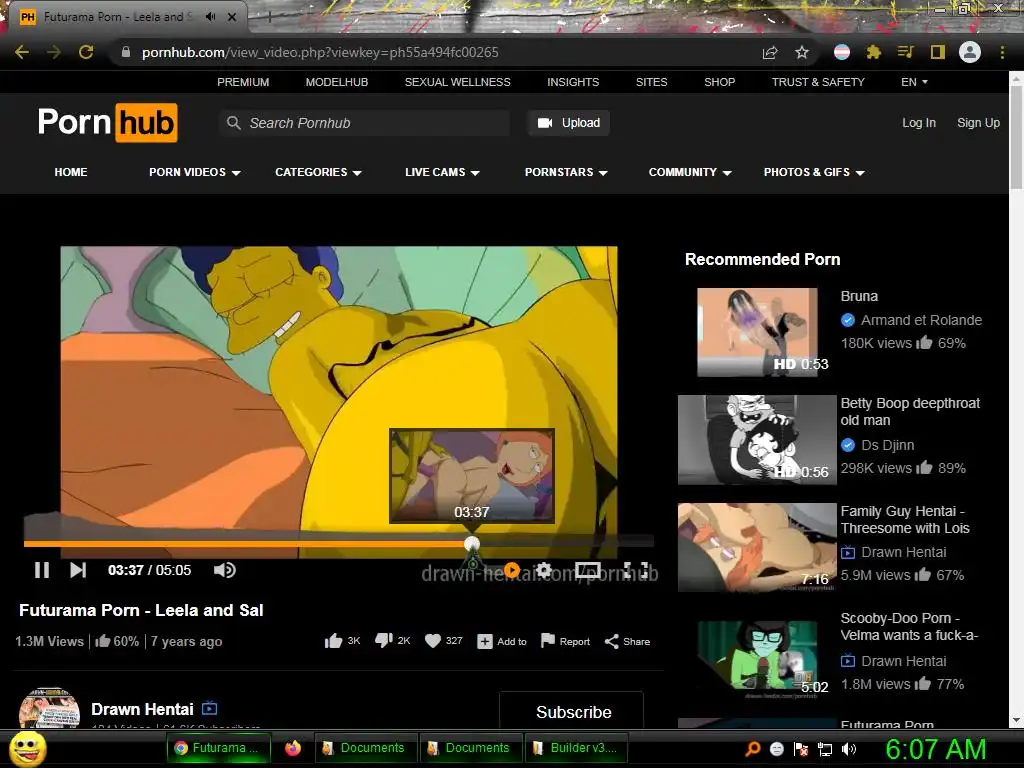The image size is (1024, 768).
Task: Subscribe to the Drawn Hentai channel
Action: (571, 711)
